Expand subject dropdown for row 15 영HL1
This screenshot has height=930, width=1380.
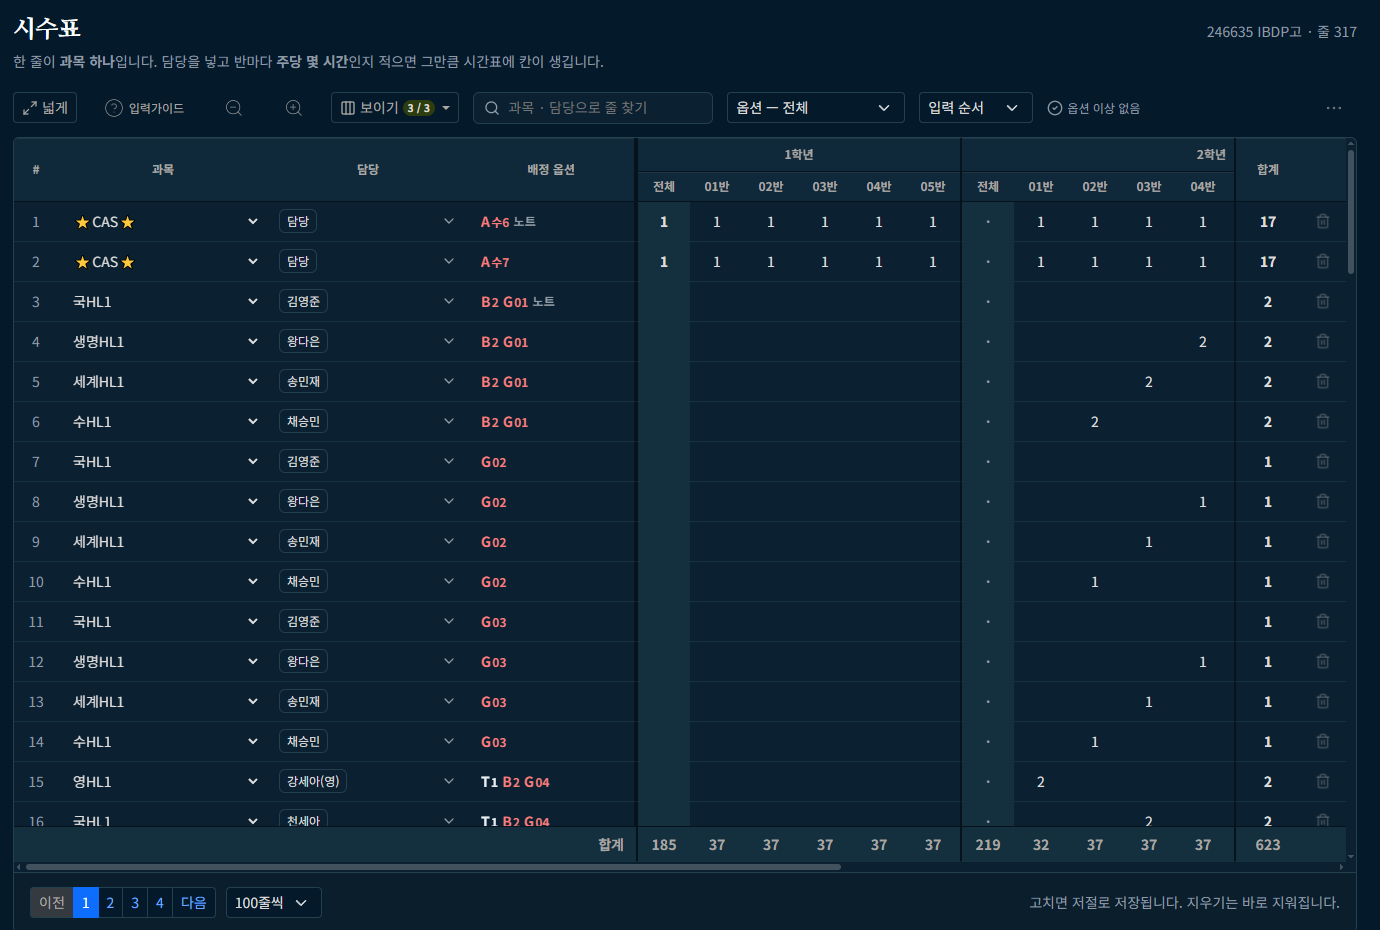click(x=253, y=782)
